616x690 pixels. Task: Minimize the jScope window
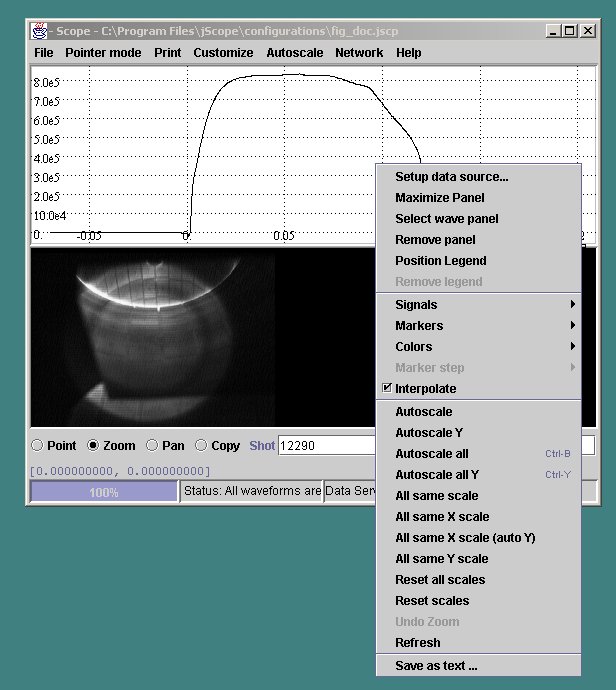552,31
